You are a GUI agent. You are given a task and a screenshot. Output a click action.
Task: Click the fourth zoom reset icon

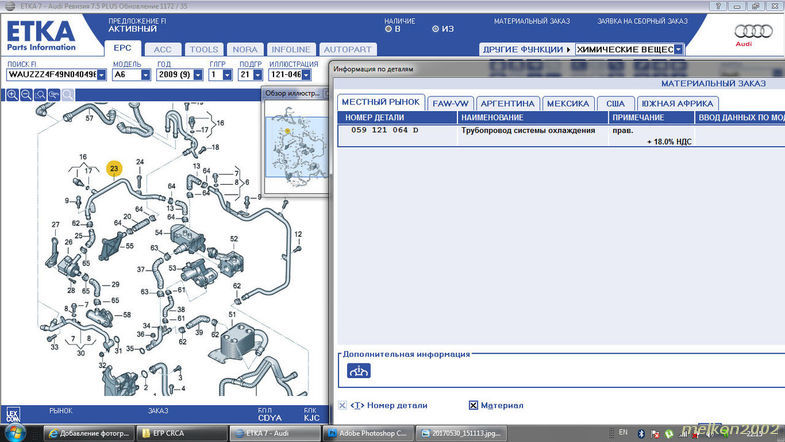coord(54,95)
